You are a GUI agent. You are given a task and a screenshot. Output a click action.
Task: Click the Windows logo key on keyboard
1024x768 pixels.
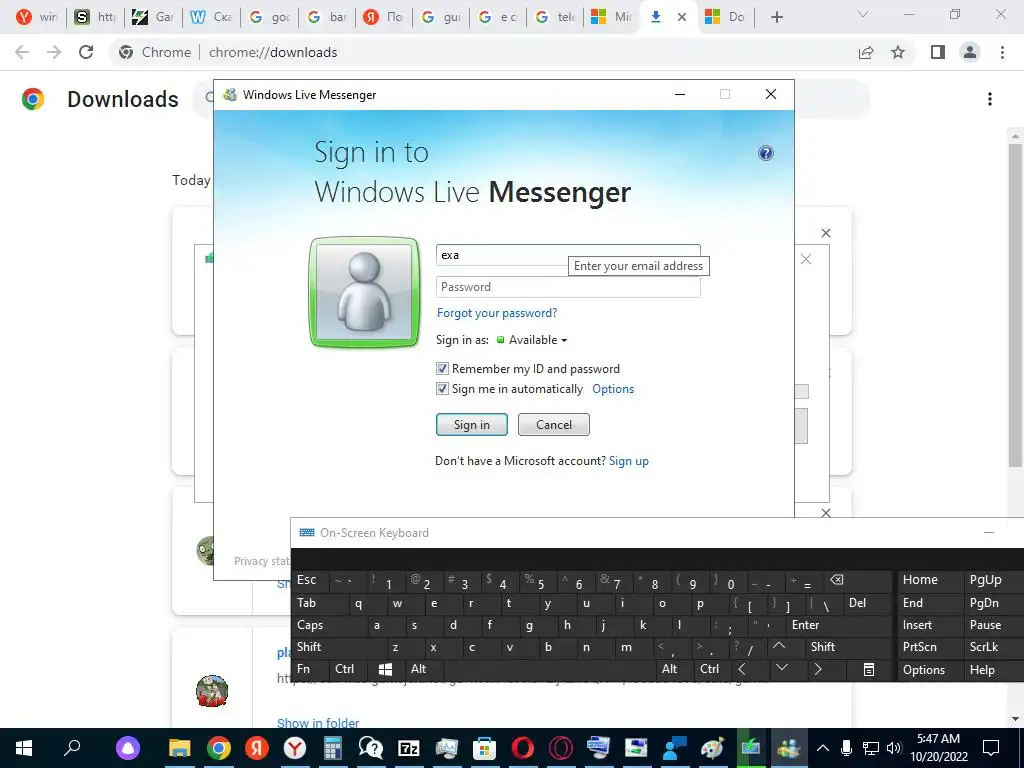click(x=385, y=669)
